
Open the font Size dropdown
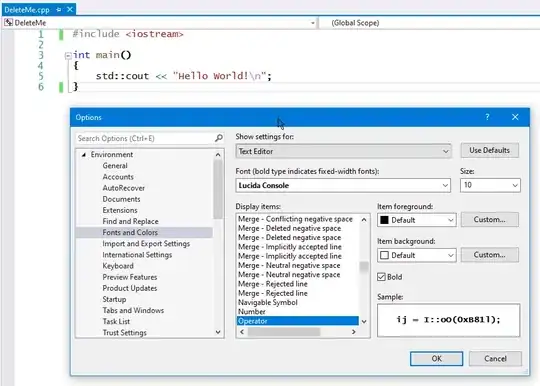click(x=490, y=185)
